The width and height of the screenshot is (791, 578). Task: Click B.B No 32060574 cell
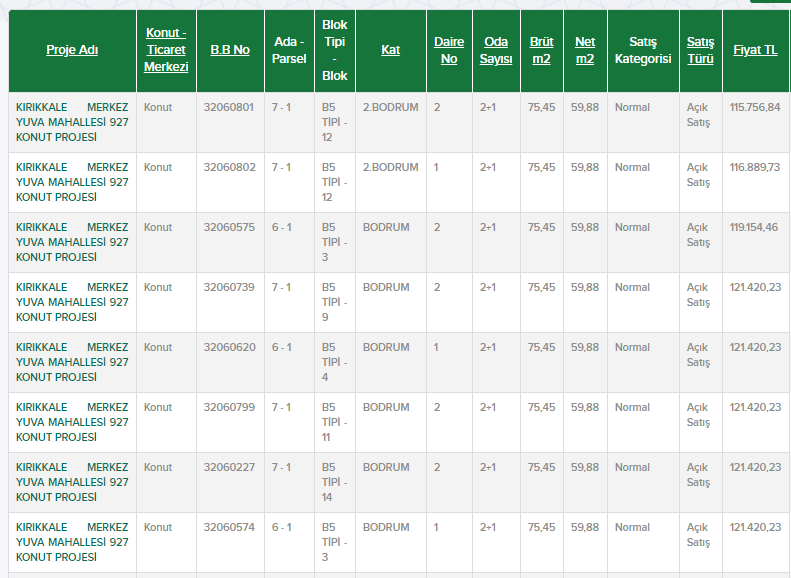(x=228, y=527)
